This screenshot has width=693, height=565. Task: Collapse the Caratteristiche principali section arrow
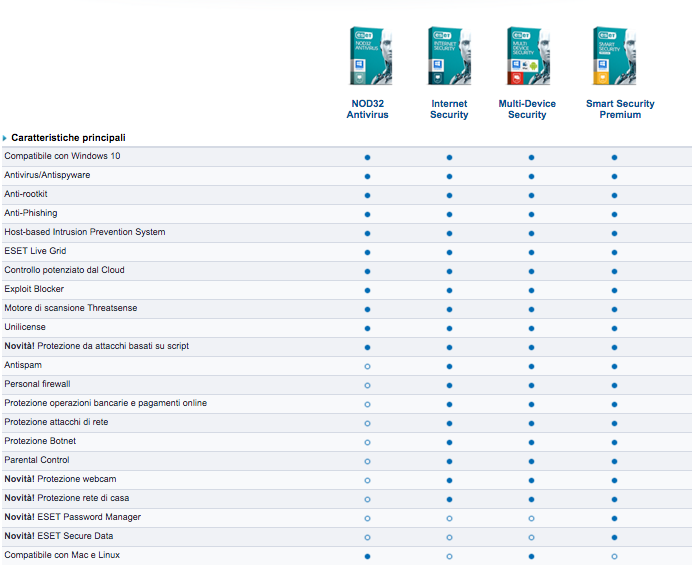tap(5, 138)
